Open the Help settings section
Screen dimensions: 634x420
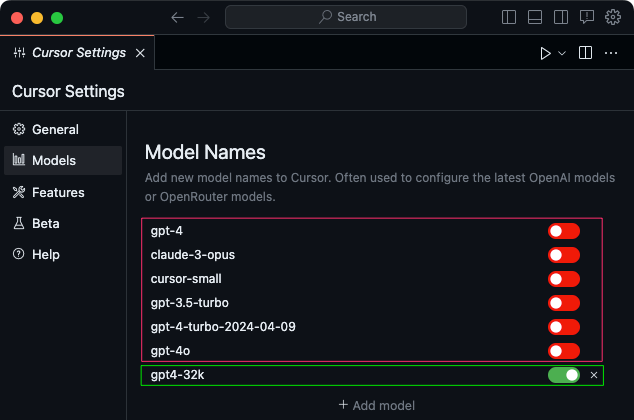tap(63, 255)
